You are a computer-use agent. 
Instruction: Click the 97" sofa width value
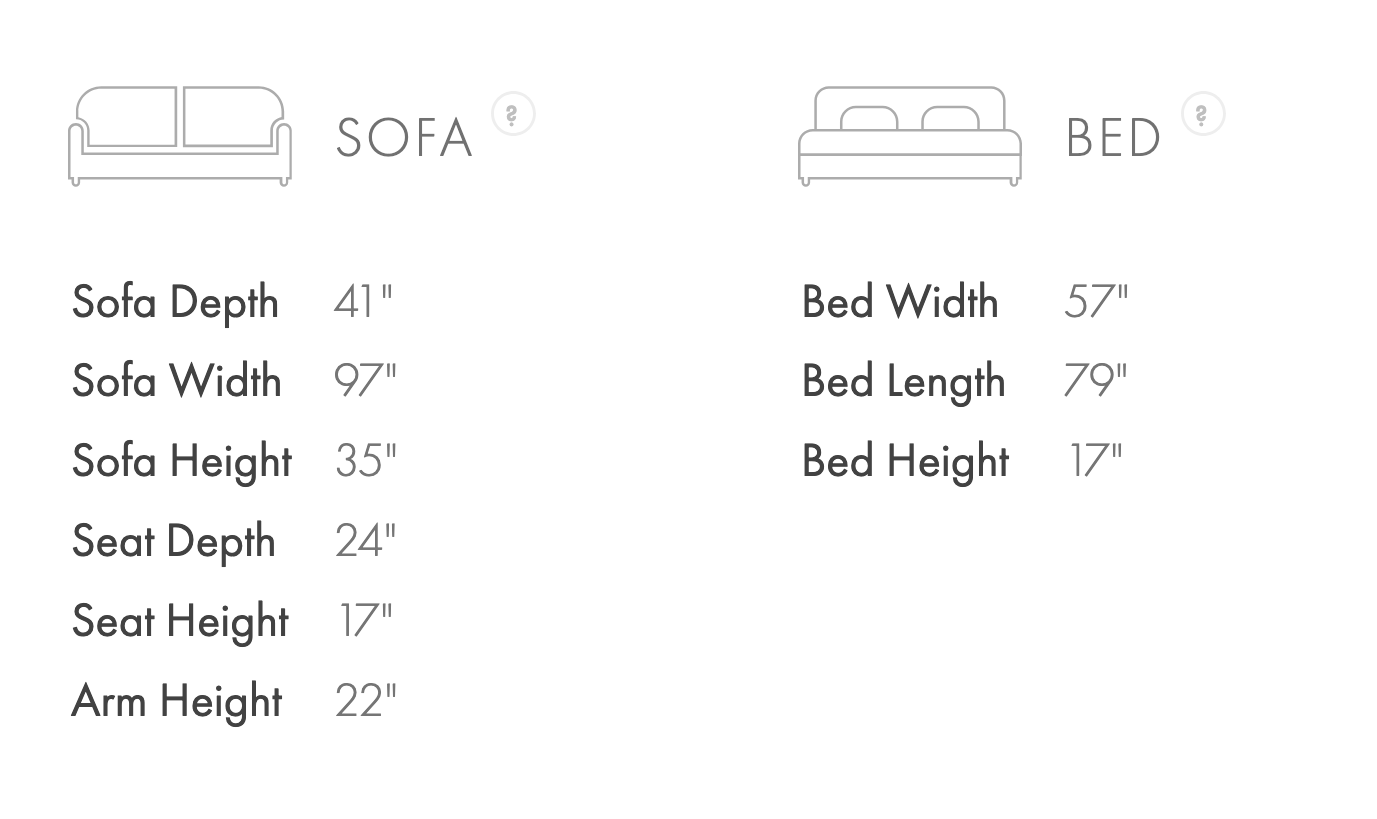click(x=365, y=382)
